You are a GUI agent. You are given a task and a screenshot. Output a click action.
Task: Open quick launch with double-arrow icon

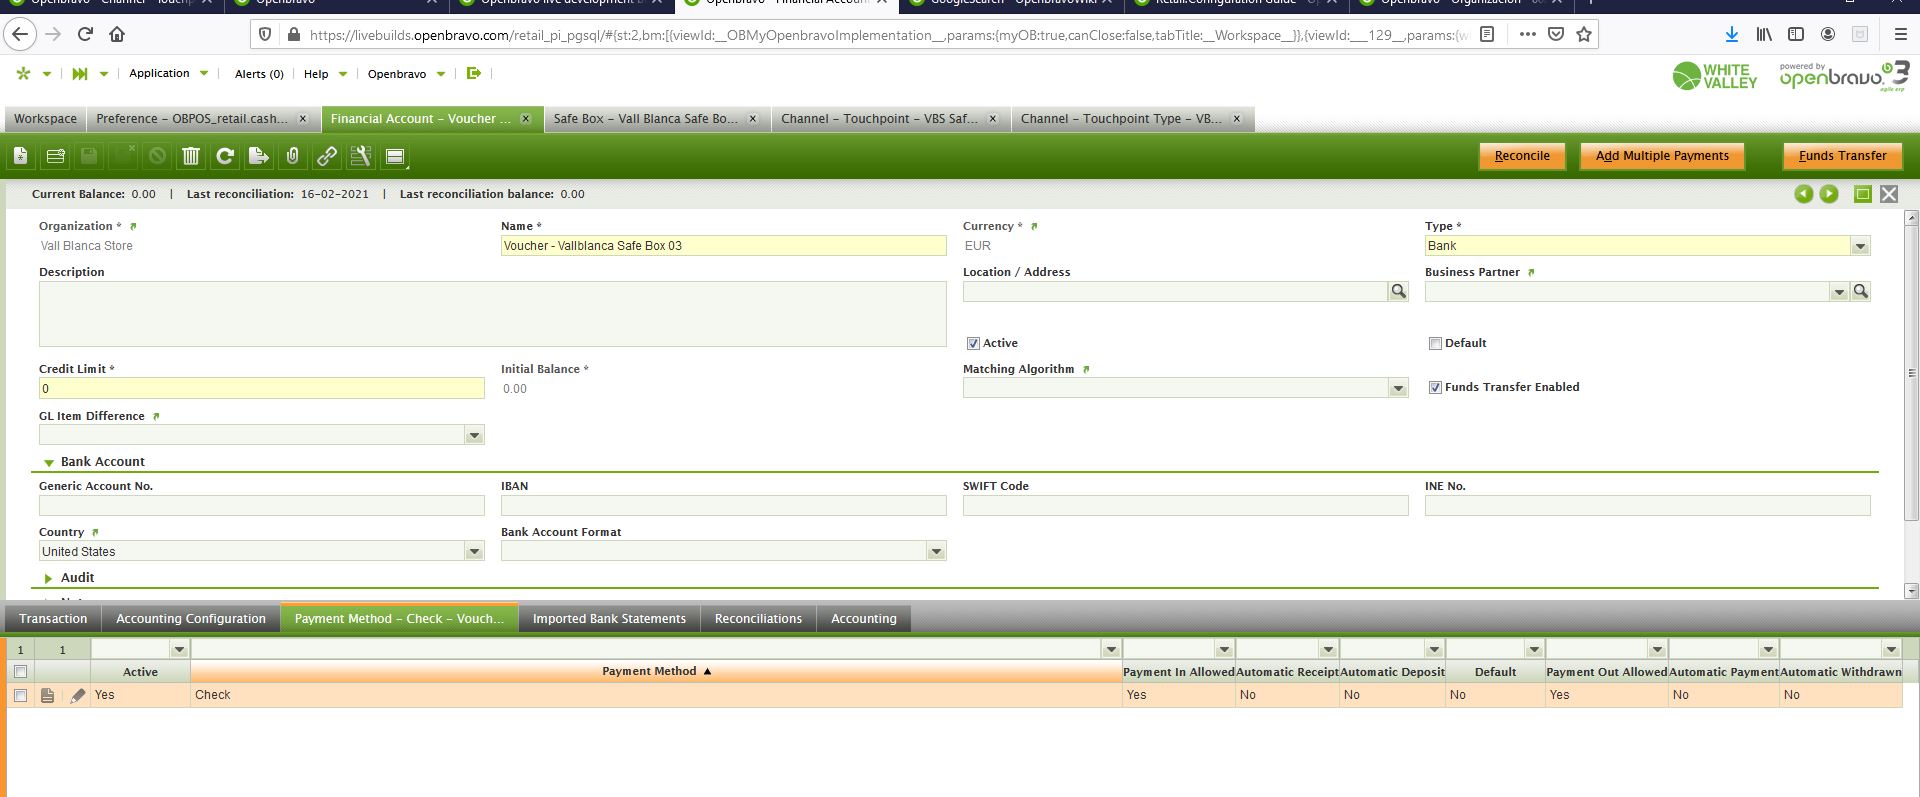coord(80,73)
